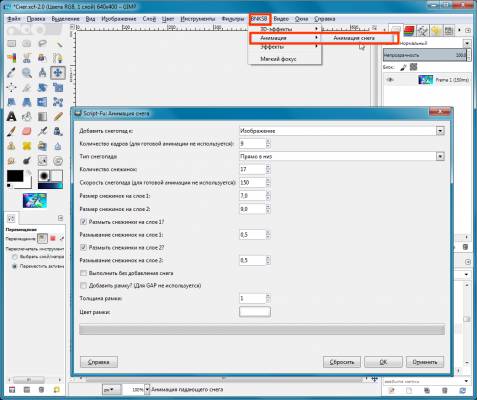Click the 'Толщина рамки' input field
The height and width of the screenshot is (400, 477).
252,298
